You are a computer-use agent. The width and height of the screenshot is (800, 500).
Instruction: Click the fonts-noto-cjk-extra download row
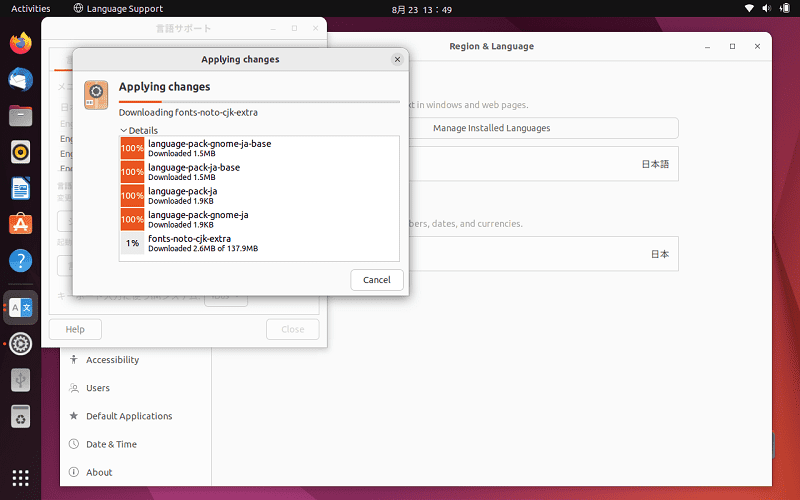tap(259, 243)
